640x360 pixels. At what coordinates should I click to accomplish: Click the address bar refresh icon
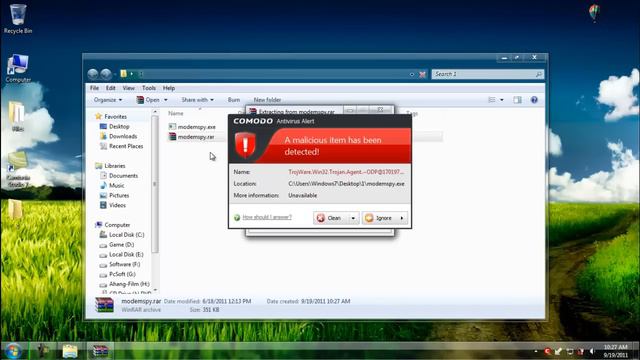pos(422,74)
